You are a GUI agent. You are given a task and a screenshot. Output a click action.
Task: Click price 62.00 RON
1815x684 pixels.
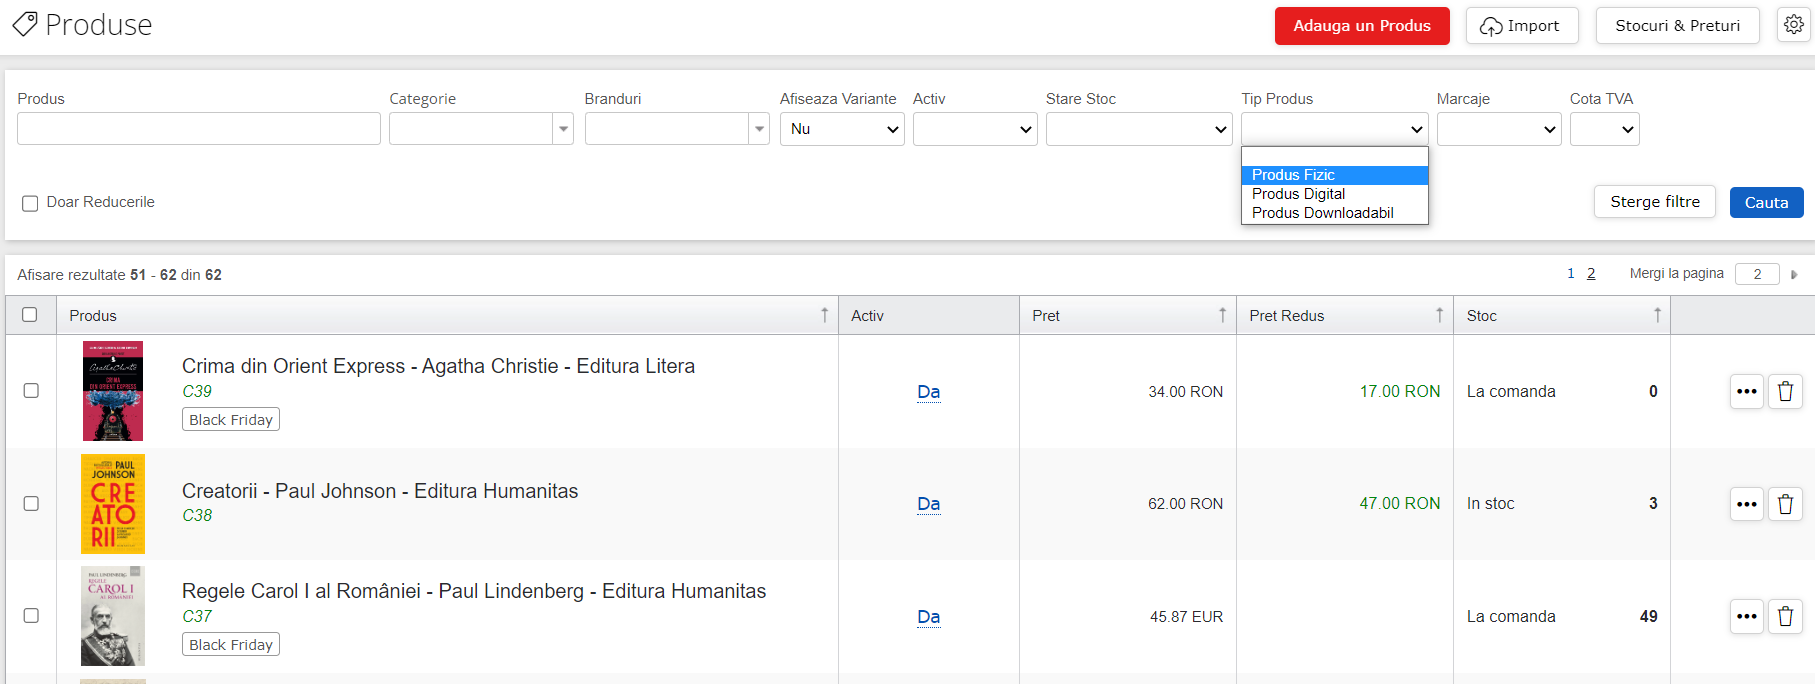tap(1186, 504)
